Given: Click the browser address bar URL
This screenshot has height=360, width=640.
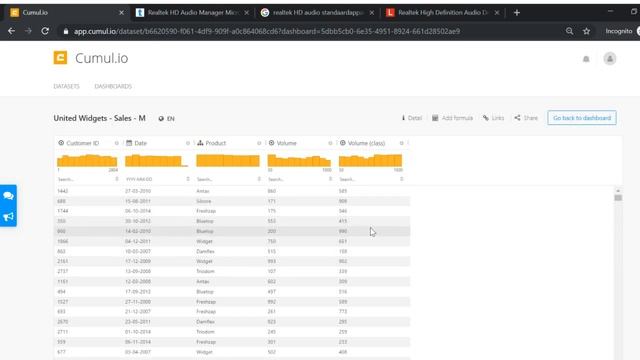Looking at the screenshot, I should 267,31.
